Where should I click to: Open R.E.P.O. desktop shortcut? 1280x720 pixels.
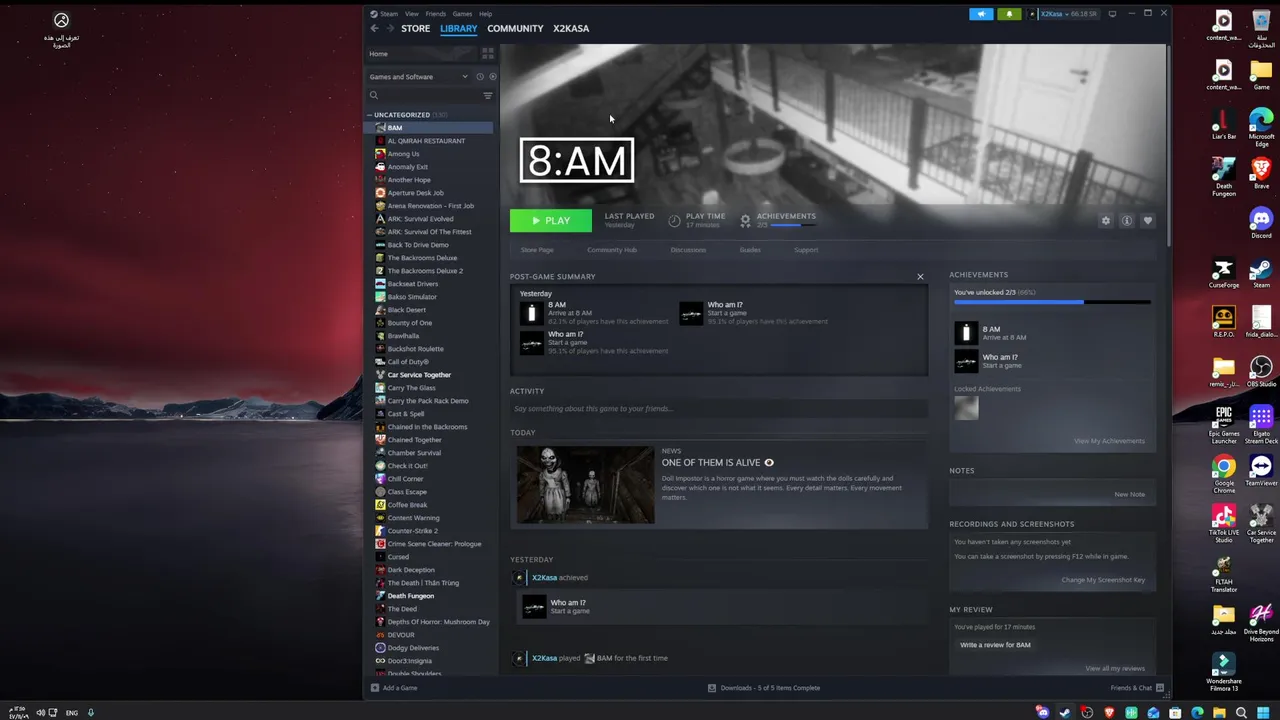coord(1224,322)
